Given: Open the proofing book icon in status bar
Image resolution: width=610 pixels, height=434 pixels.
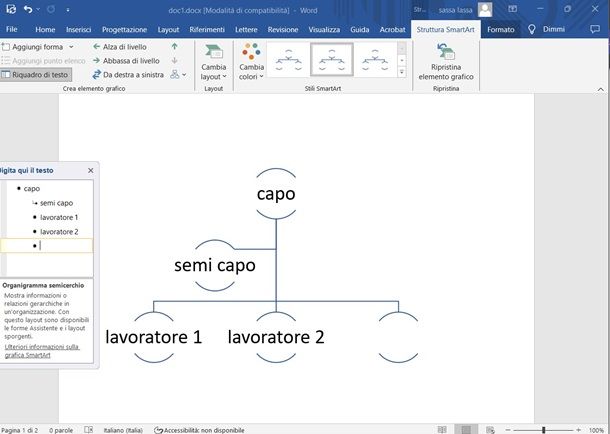Looking at the screenshot, I should click(88, 430).
